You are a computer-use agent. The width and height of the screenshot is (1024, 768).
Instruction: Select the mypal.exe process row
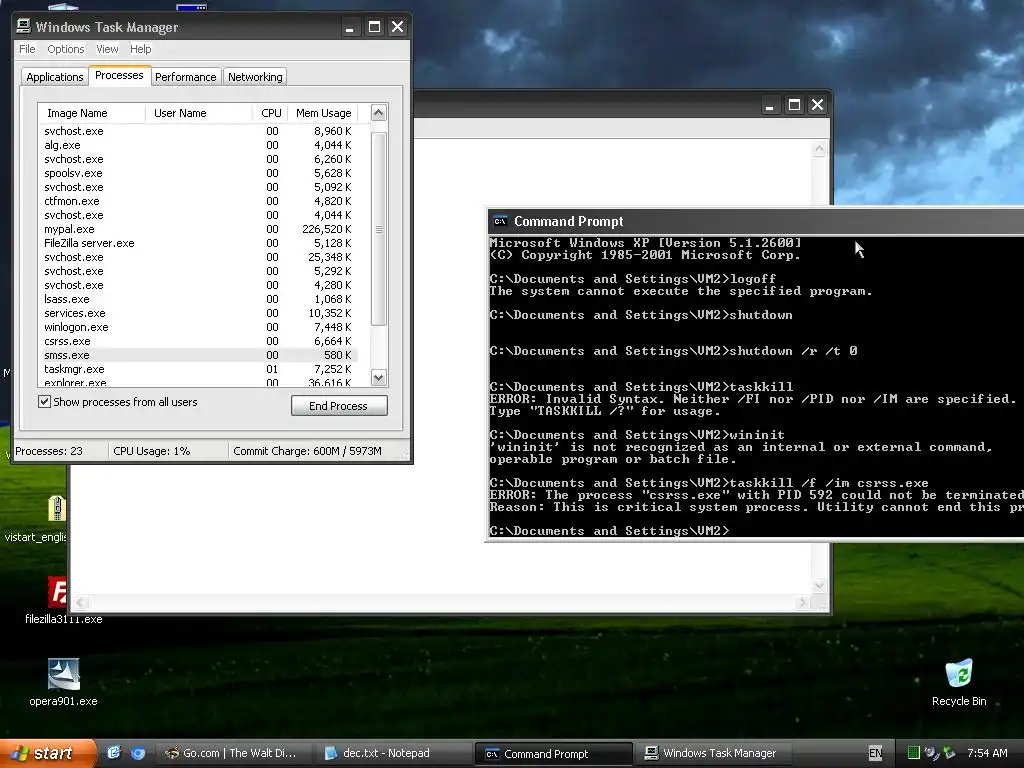click(198, 229)
